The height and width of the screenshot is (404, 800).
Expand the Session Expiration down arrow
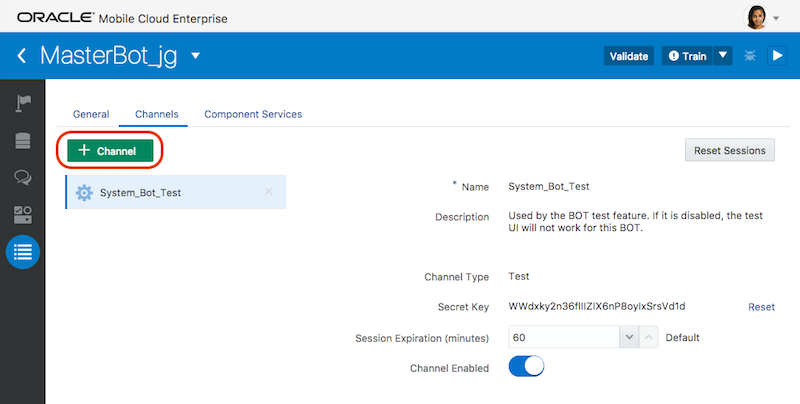coord(630,338)
